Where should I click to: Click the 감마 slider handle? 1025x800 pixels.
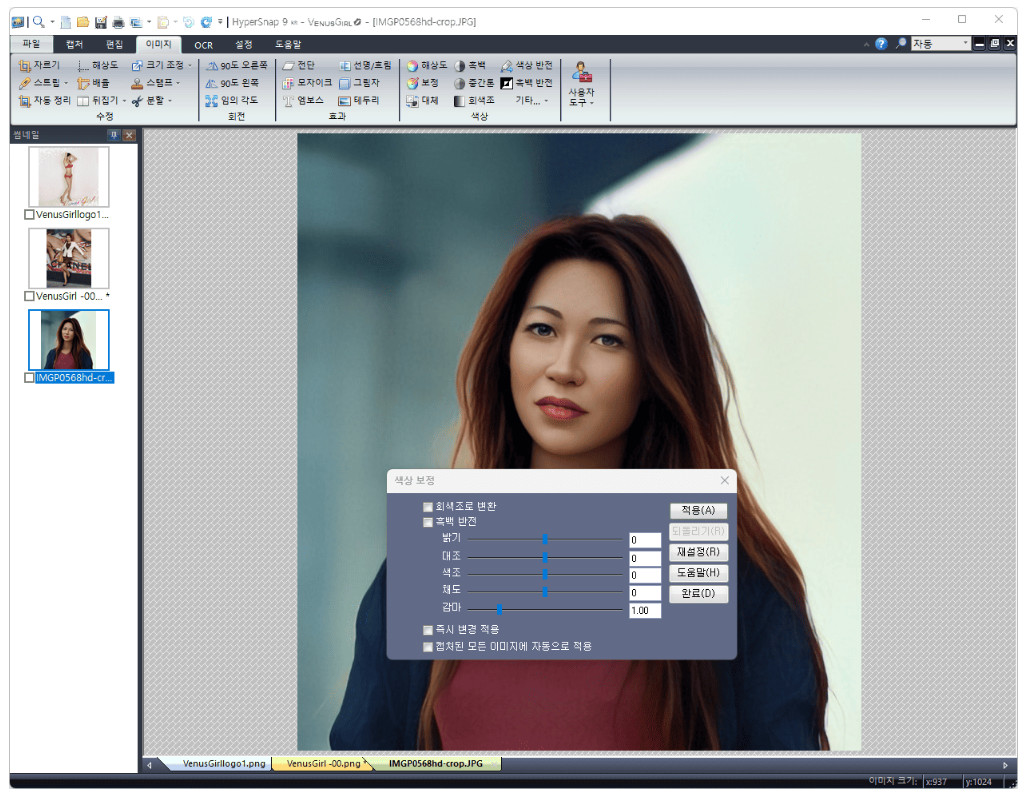(499, 609)
